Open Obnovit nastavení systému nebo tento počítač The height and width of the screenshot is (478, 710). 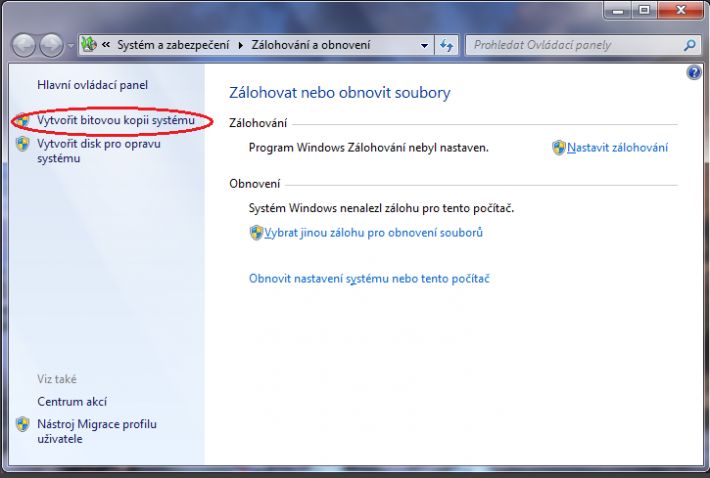(369, 278)
